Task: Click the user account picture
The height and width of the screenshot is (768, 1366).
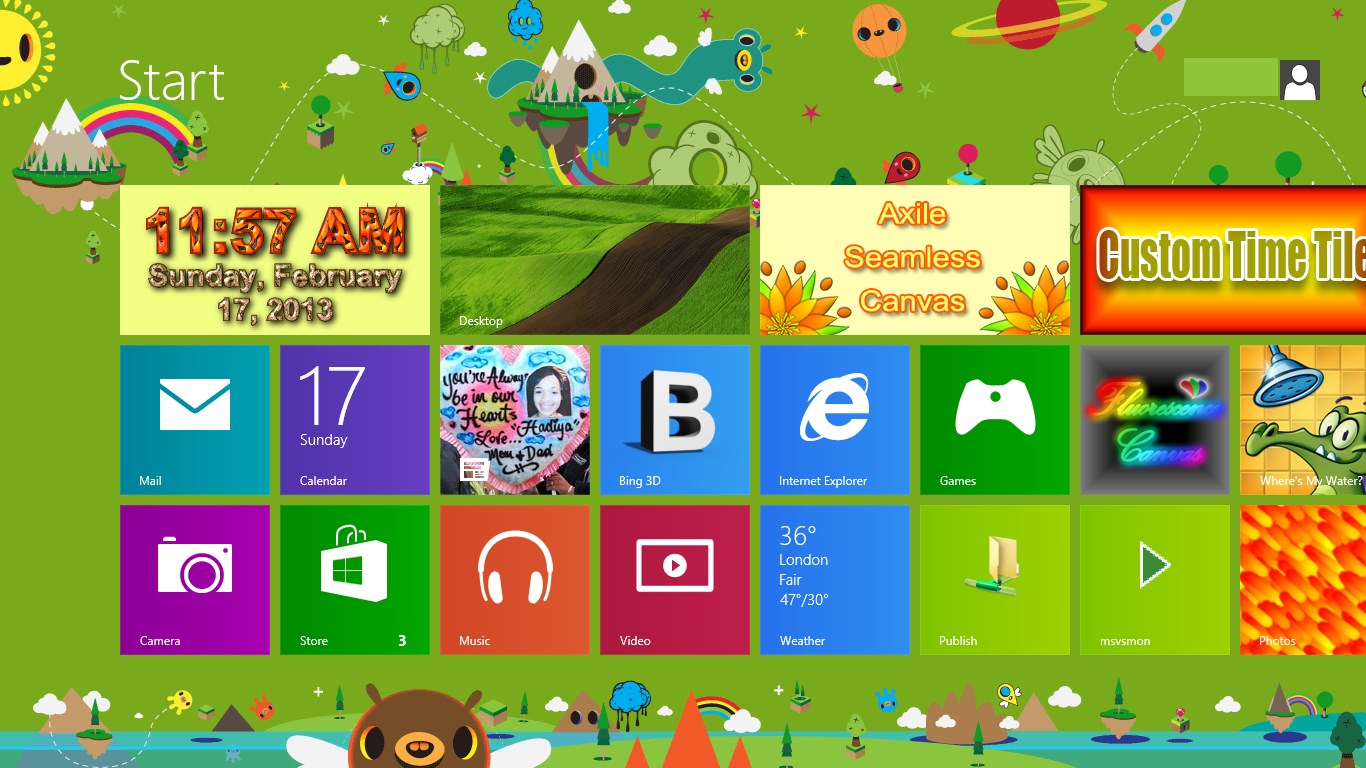Action: click(x=1299, y=79)
